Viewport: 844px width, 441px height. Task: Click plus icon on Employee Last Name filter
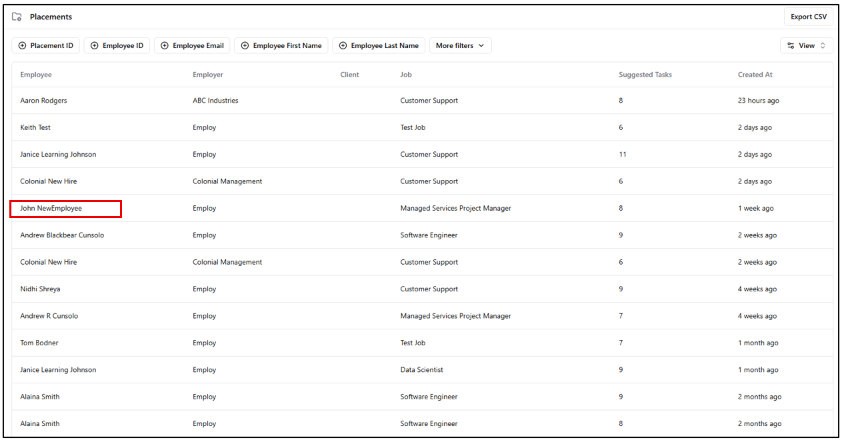[343, 45]
